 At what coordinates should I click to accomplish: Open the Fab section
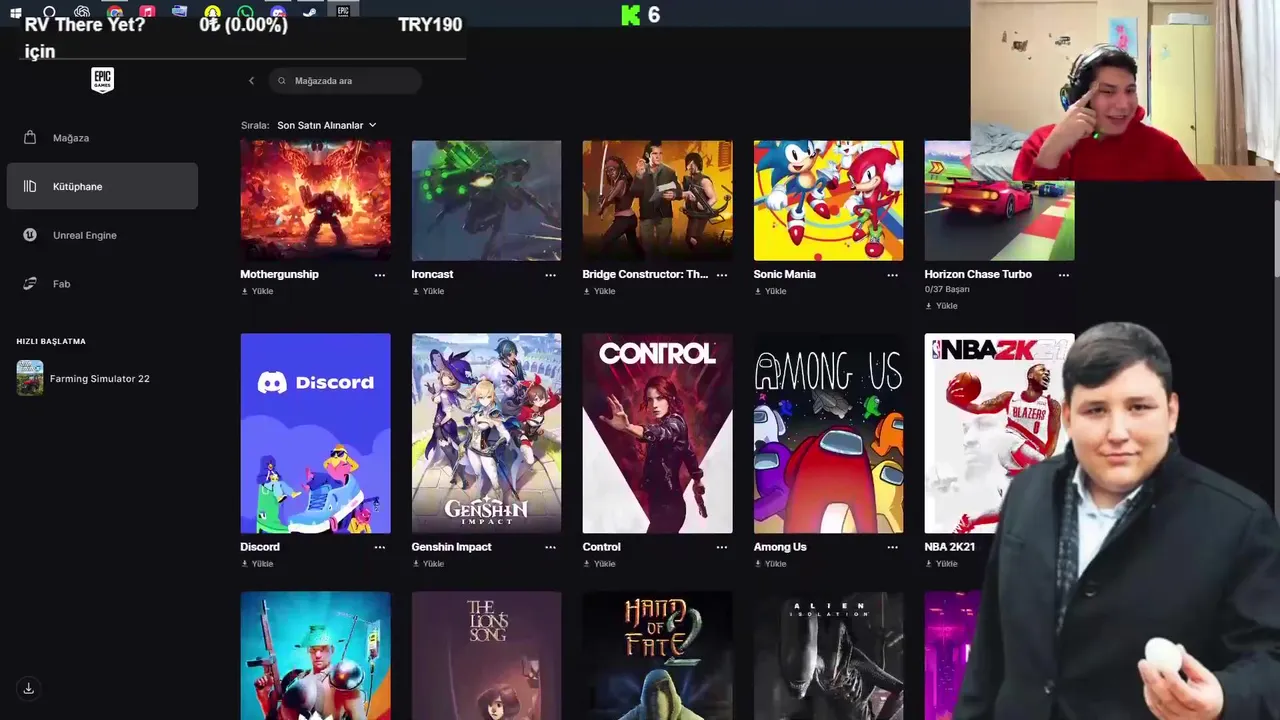tap(102, 284)
